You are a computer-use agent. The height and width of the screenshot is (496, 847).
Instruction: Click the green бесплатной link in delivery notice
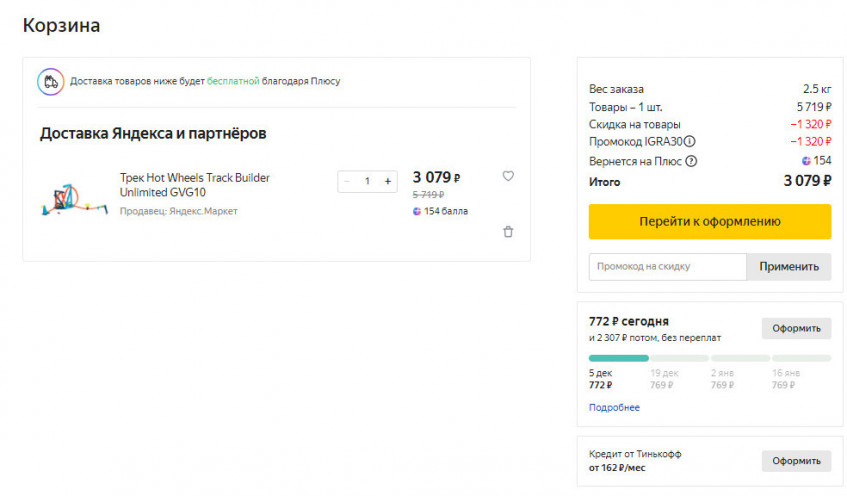coord(233,81)
